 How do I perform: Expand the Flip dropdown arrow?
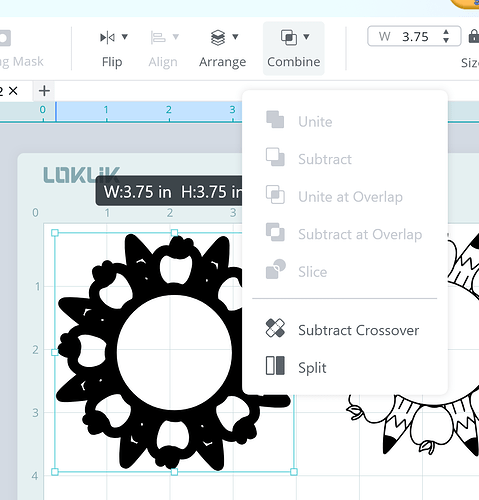[x=125, y=37]
